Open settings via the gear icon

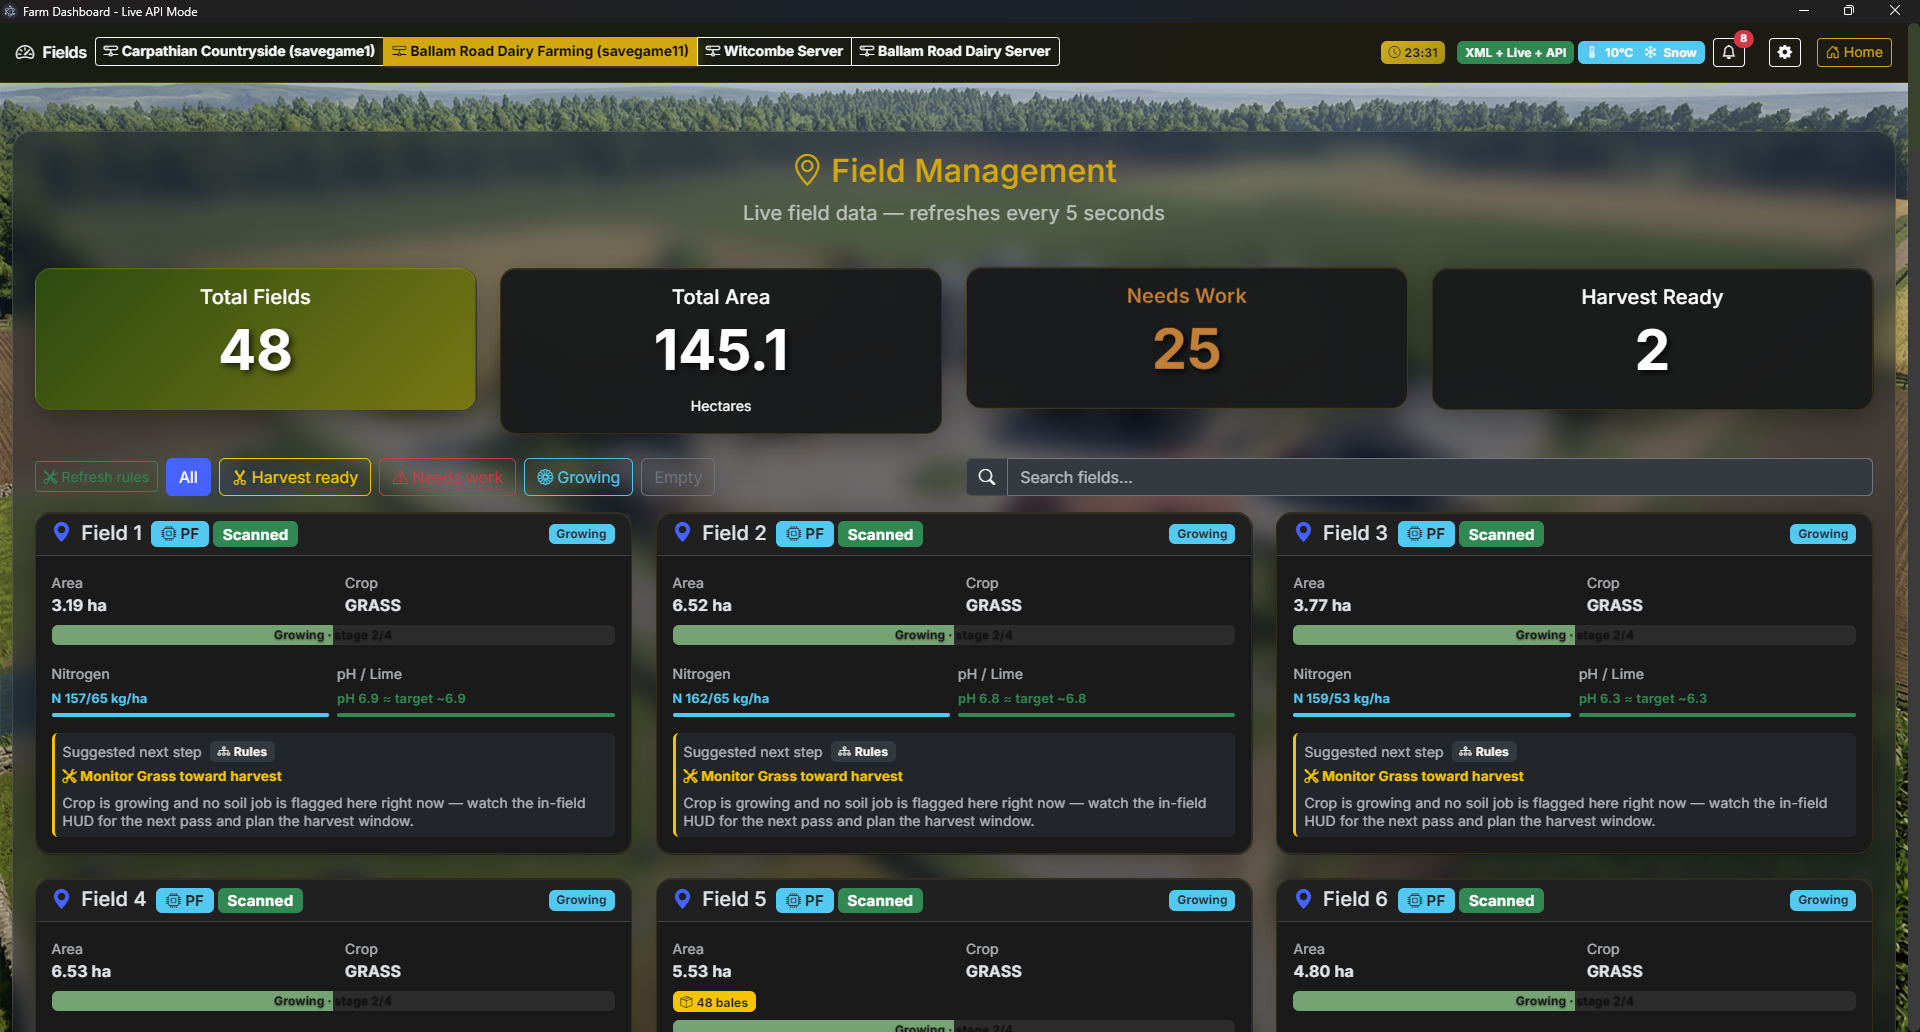point(1784,52)
